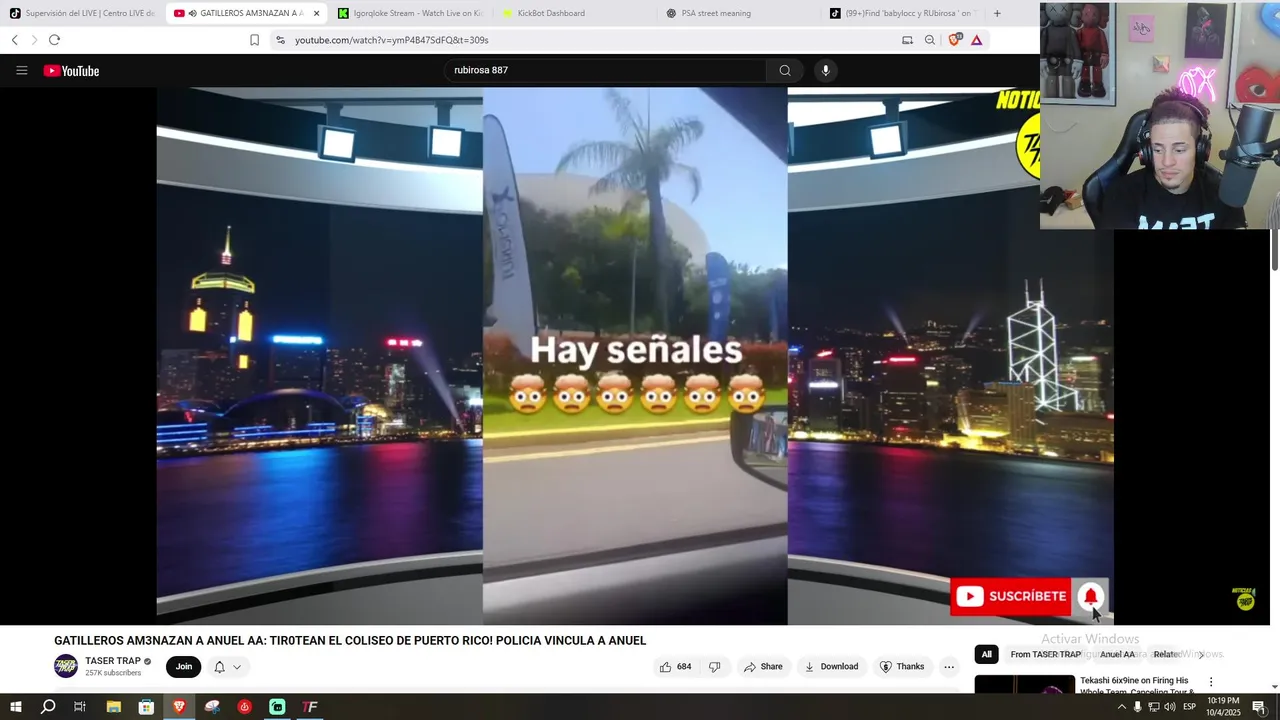Open TASER TRAP channel avatar
1280x720 pixels.
point(66,666)
